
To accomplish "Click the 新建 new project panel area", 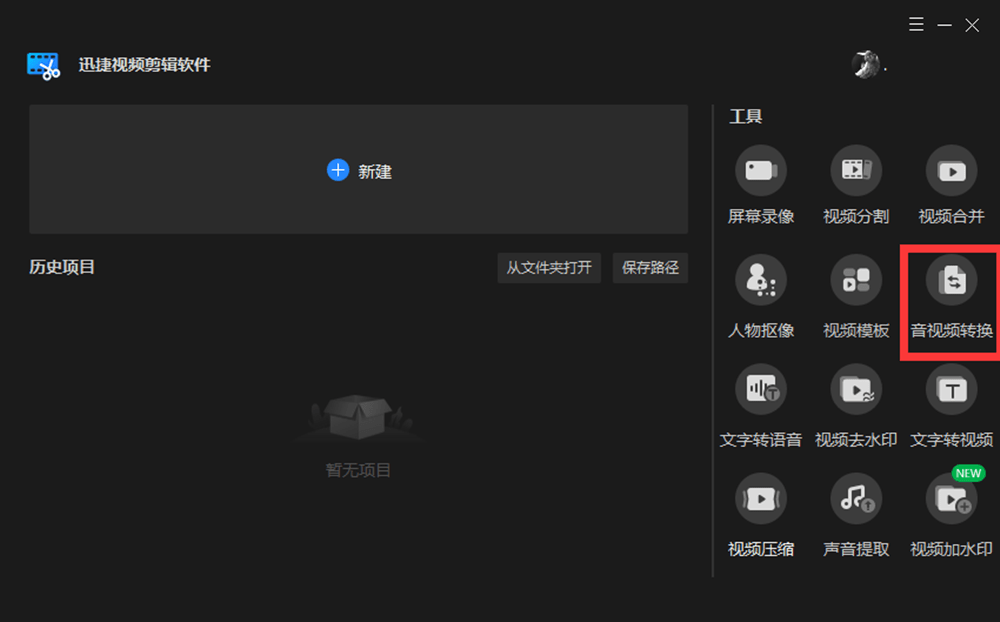I will click(358, 169).
